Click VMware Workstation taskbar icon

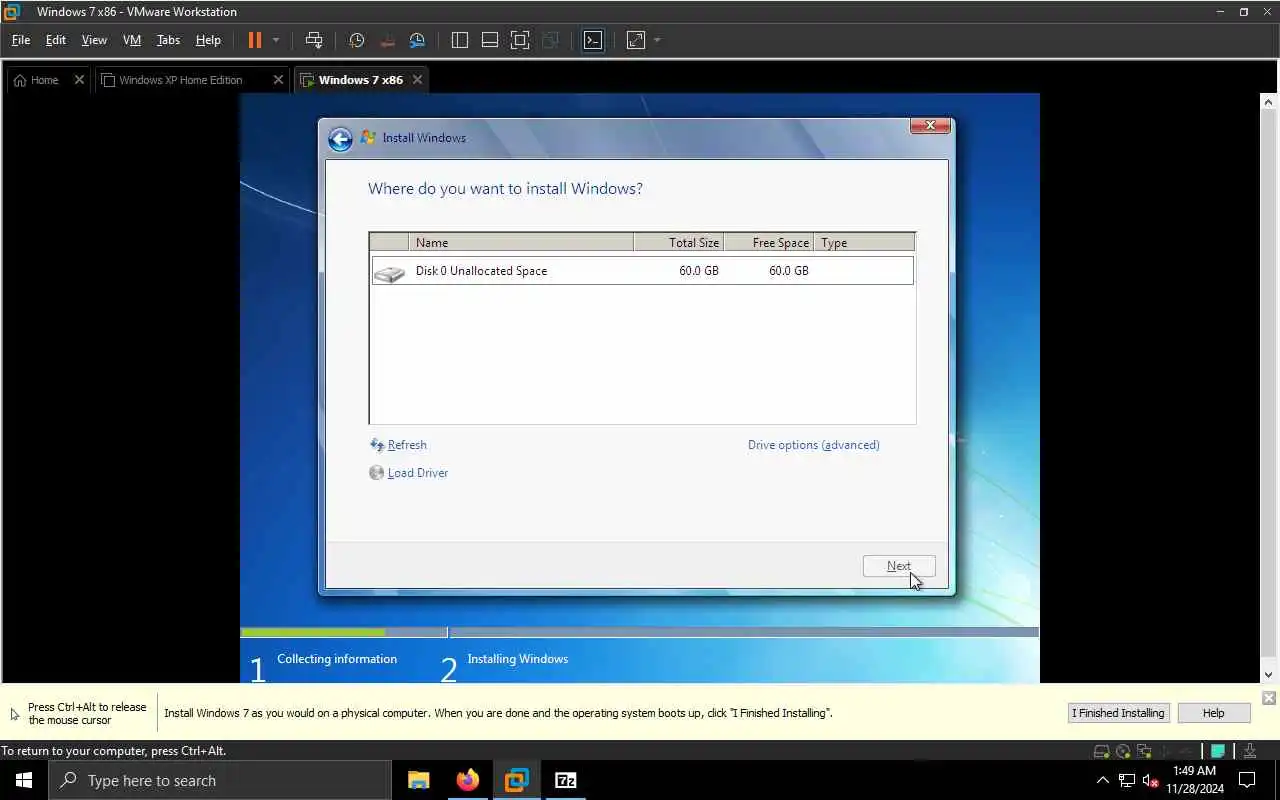516,780
